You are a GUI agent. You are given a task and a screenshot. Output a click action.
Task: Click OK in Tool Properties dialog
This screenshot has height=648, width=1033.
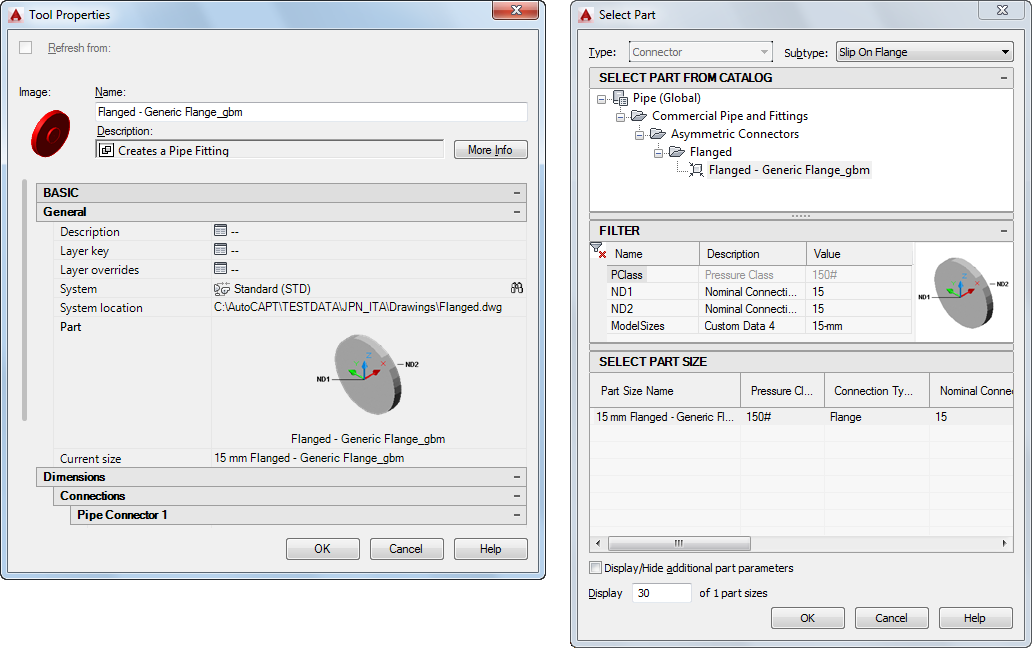point(323,549)
